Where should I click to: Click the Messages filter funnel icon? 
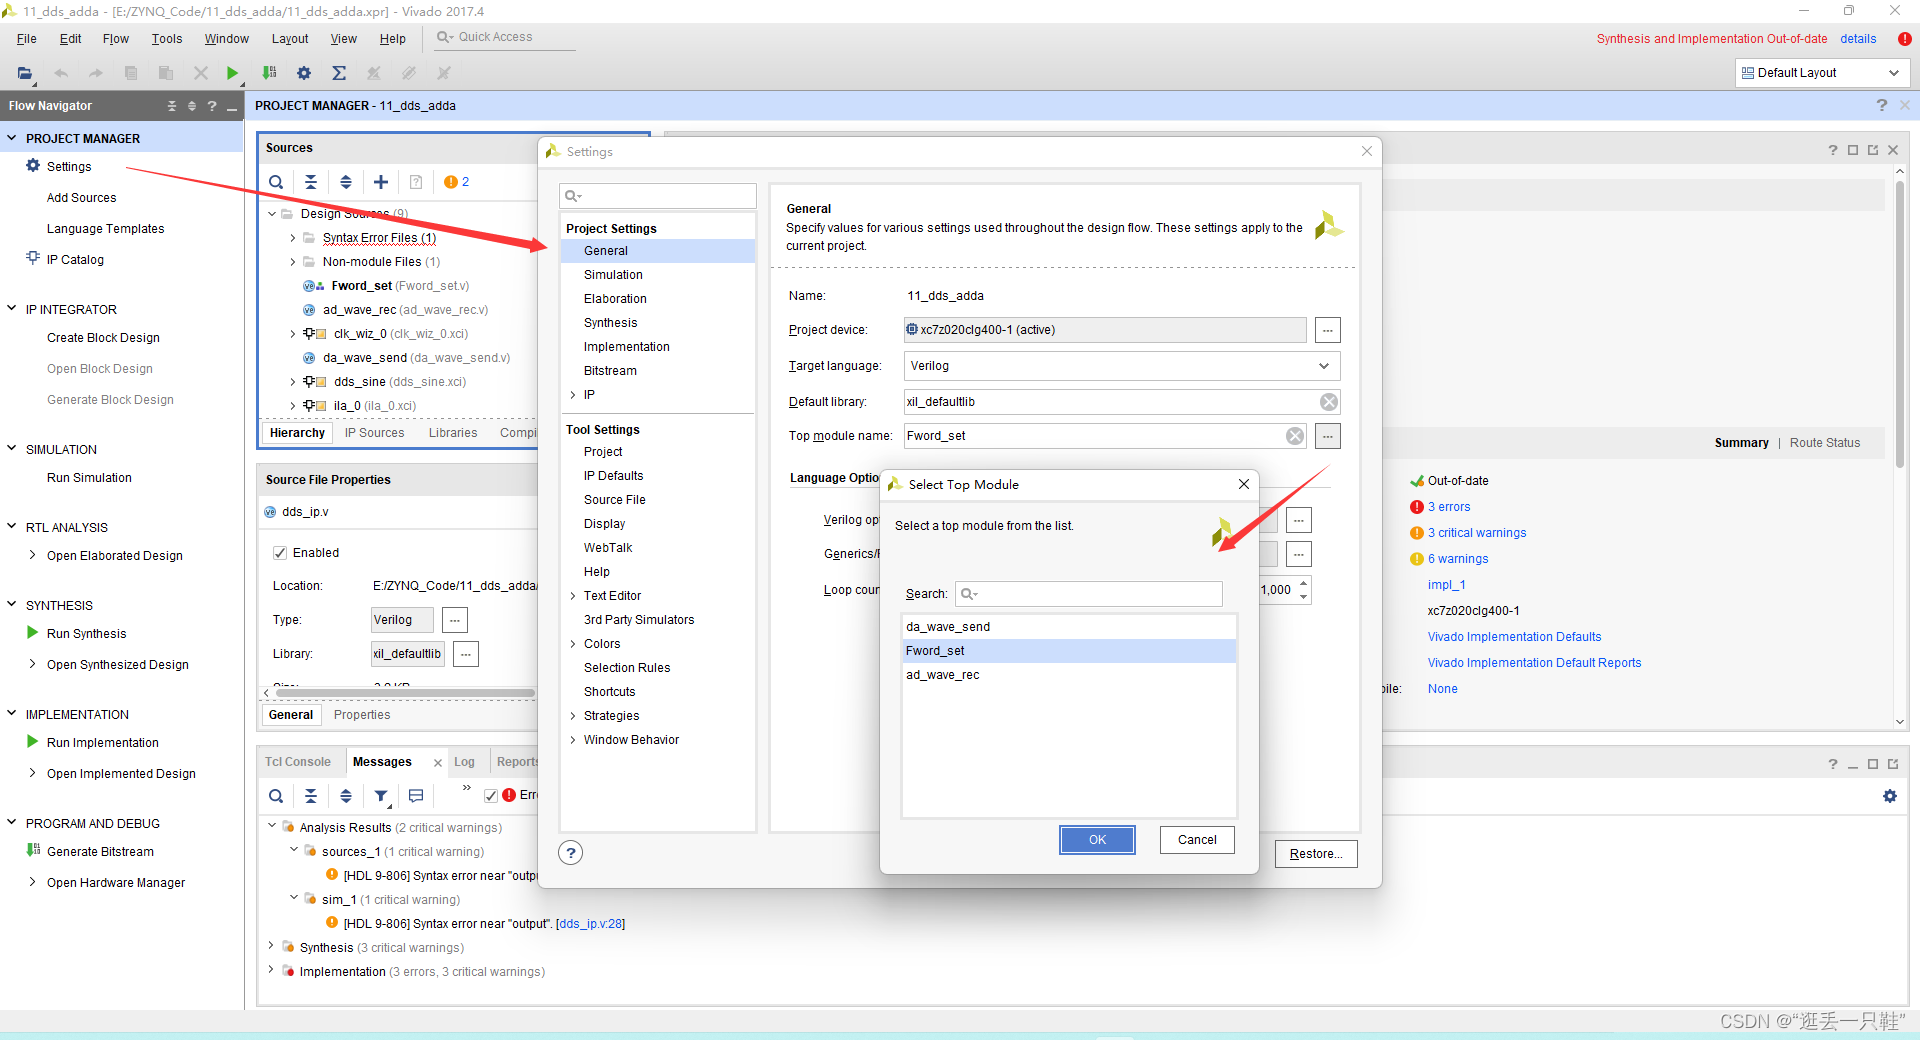pos(381,796)
